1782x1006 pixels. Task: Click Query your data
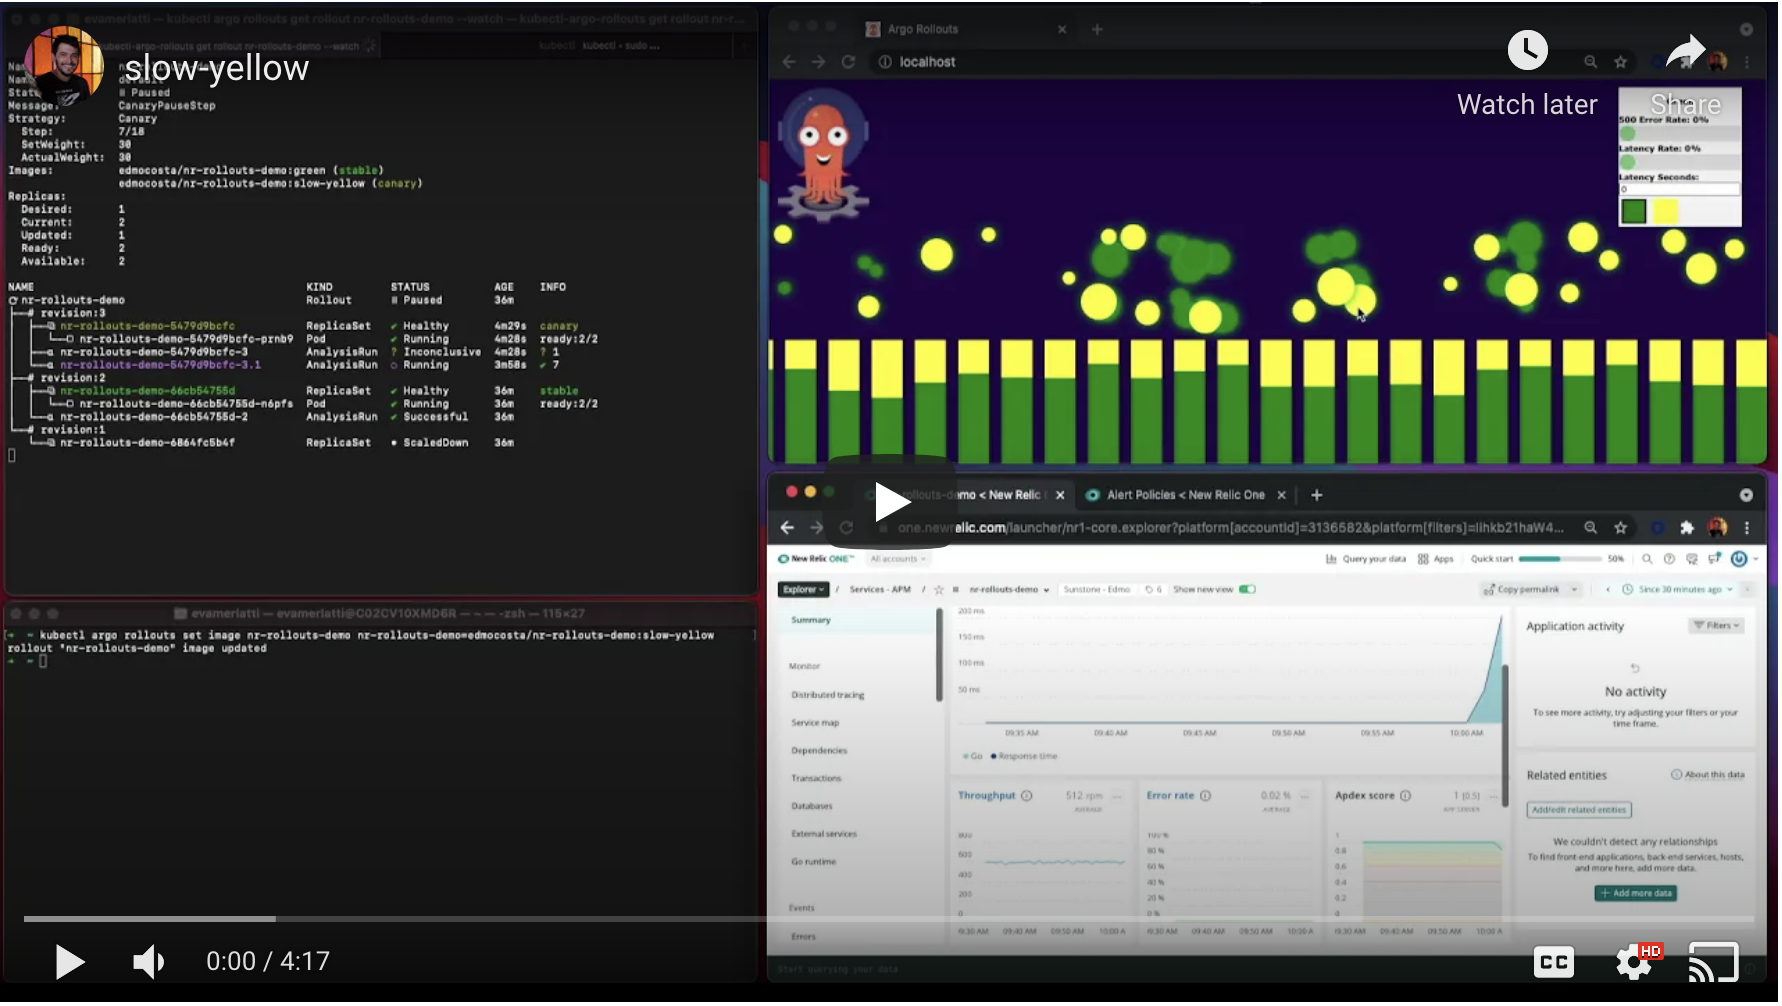point(1366,559)
